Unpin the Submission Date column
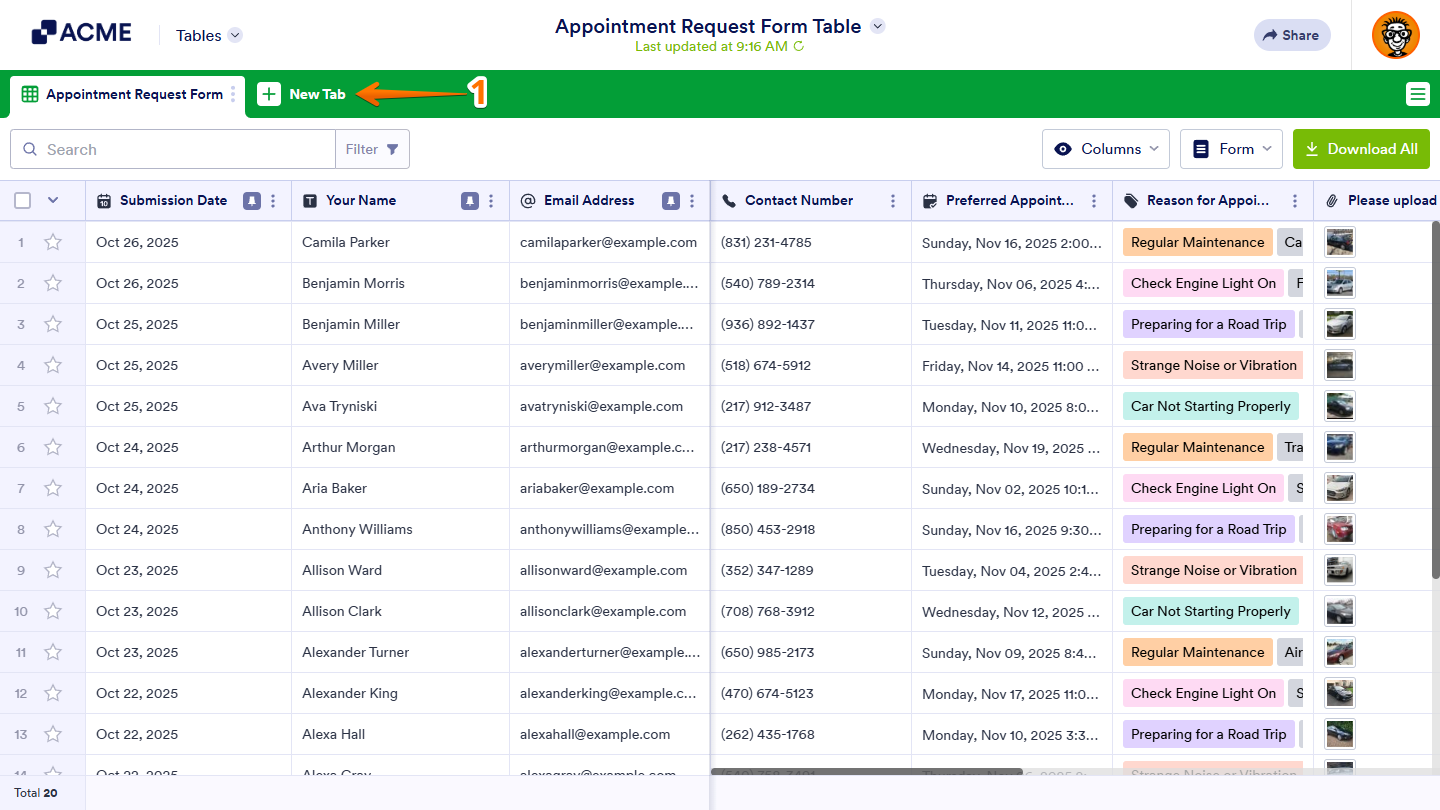The image size is (1440, 810). point(252,201)
